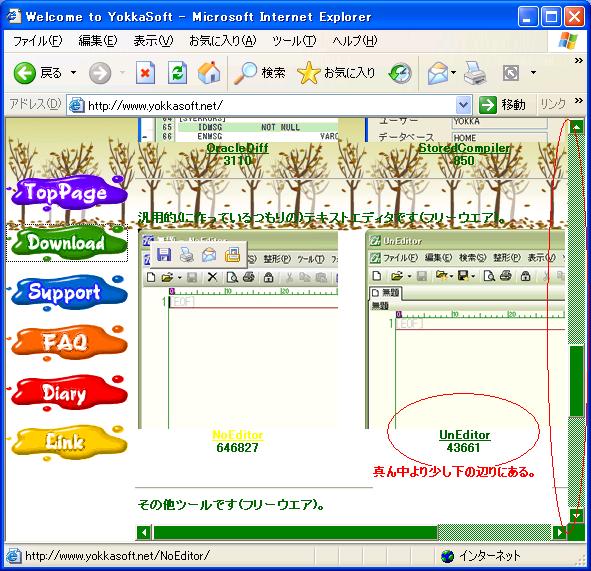Open the 表示(V) menu
This screenshot has width=591, height=571.
coord(153,40)
